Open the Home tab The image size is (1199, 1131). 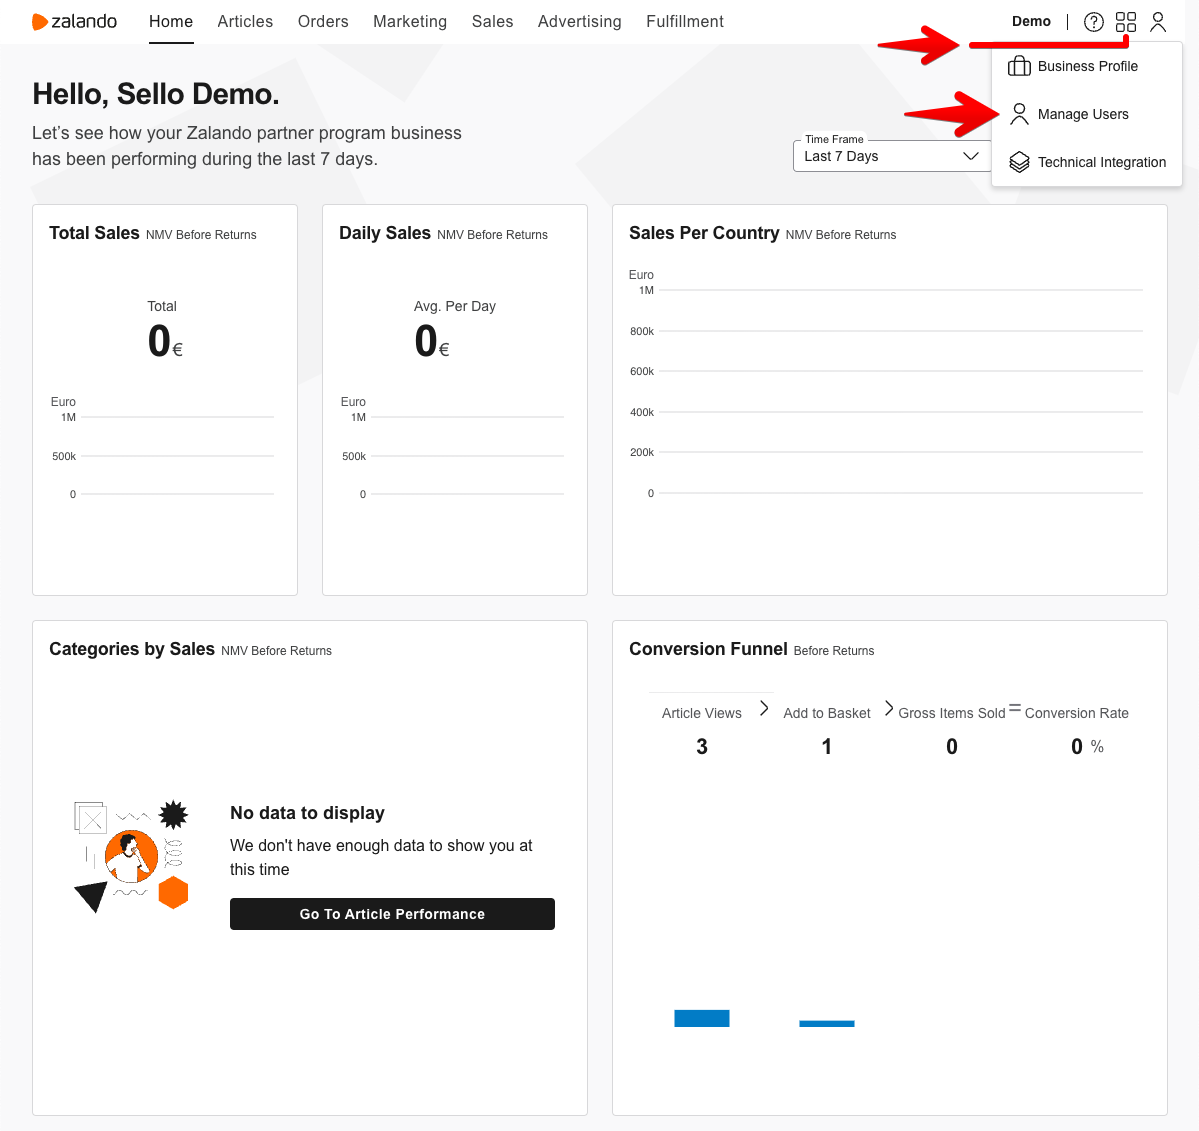(171, 21)
